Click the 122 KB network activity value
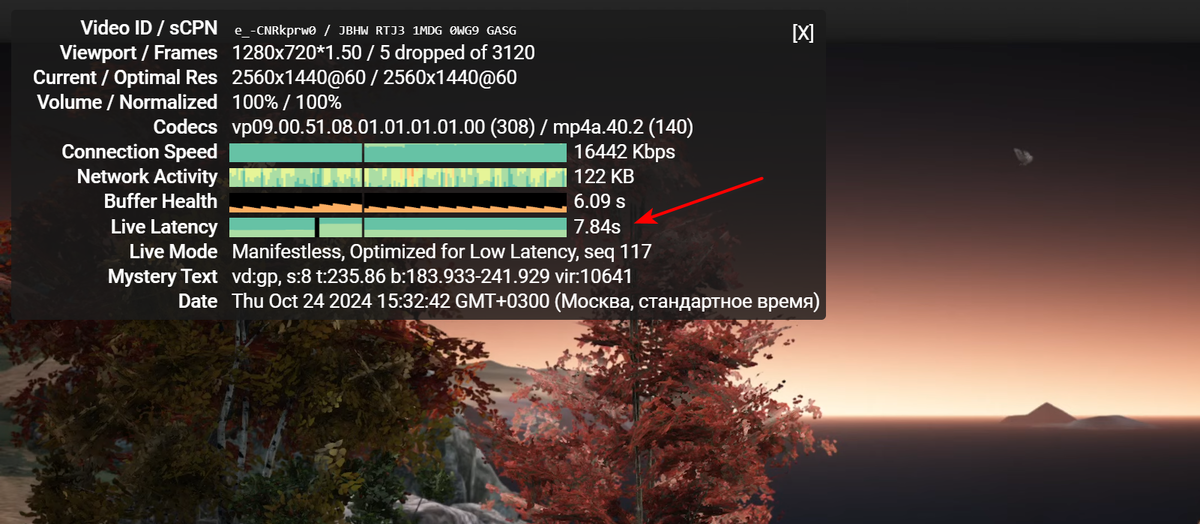This screenshot has width=1200, height=524. [605, 177]
